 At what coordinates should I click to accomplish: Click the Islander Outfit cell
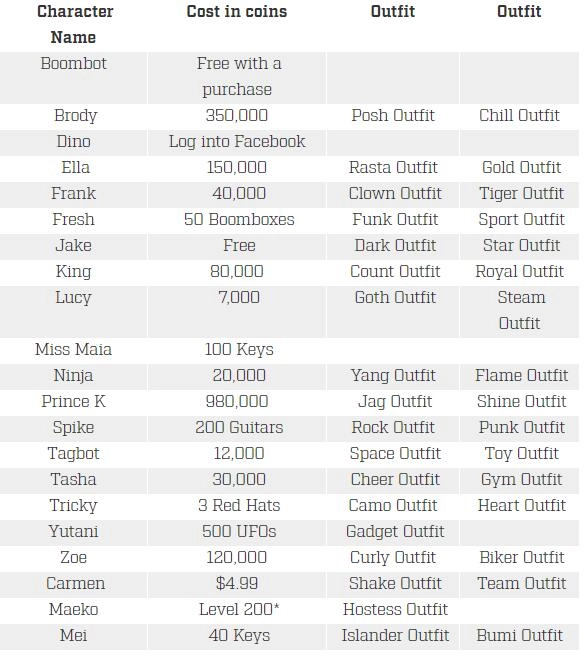pos(395,636)
